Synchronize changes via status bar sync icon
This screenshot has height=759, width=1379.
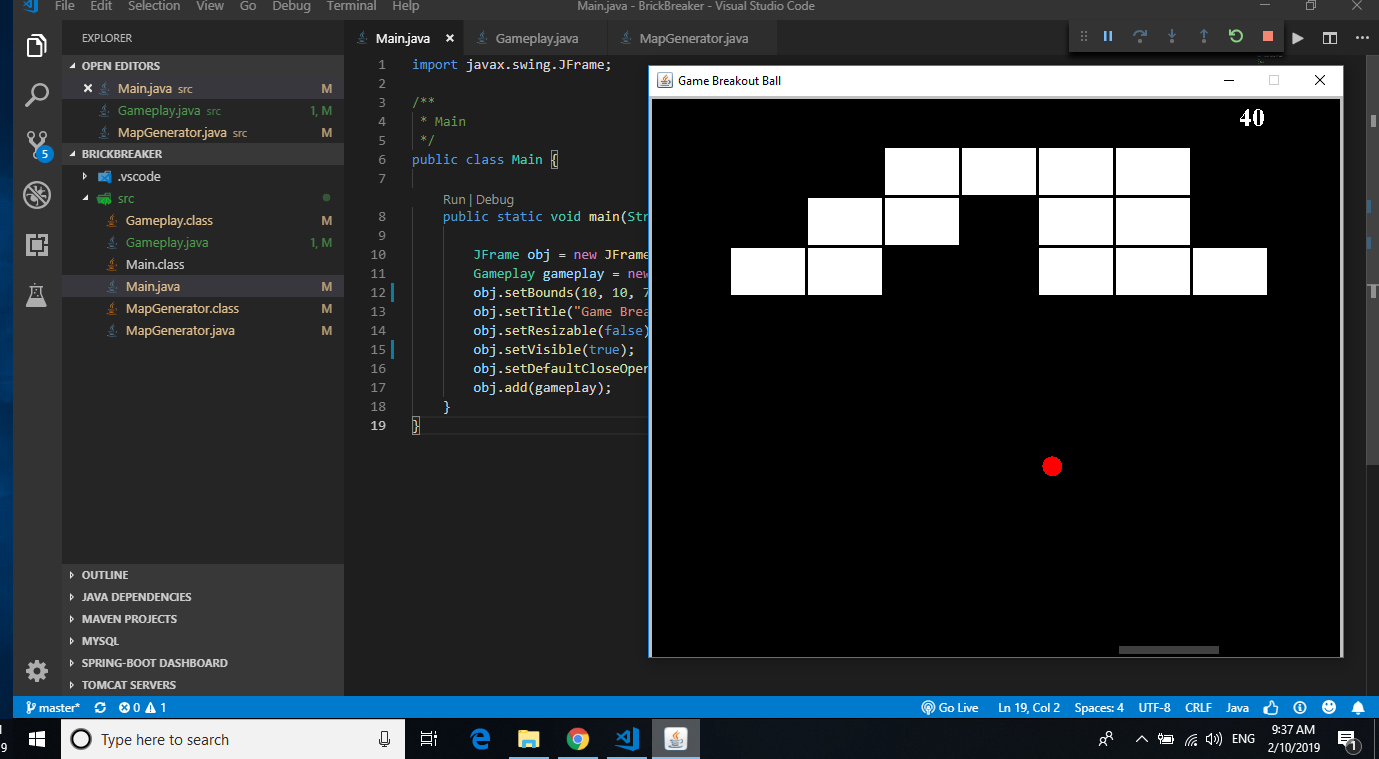pos(100,707)
